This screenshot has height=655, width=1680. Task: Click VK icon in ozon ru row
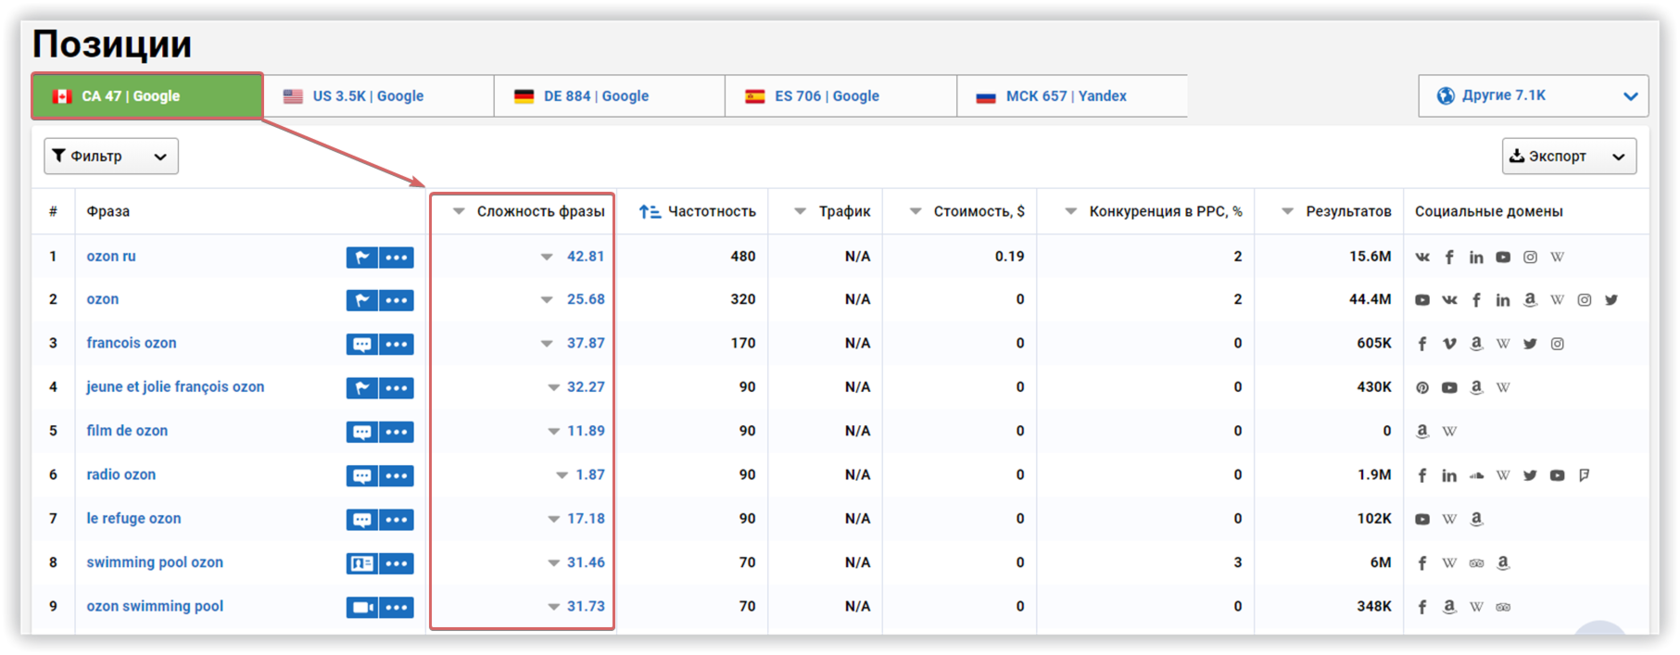pyautogui.click(x=1422, y=257)
